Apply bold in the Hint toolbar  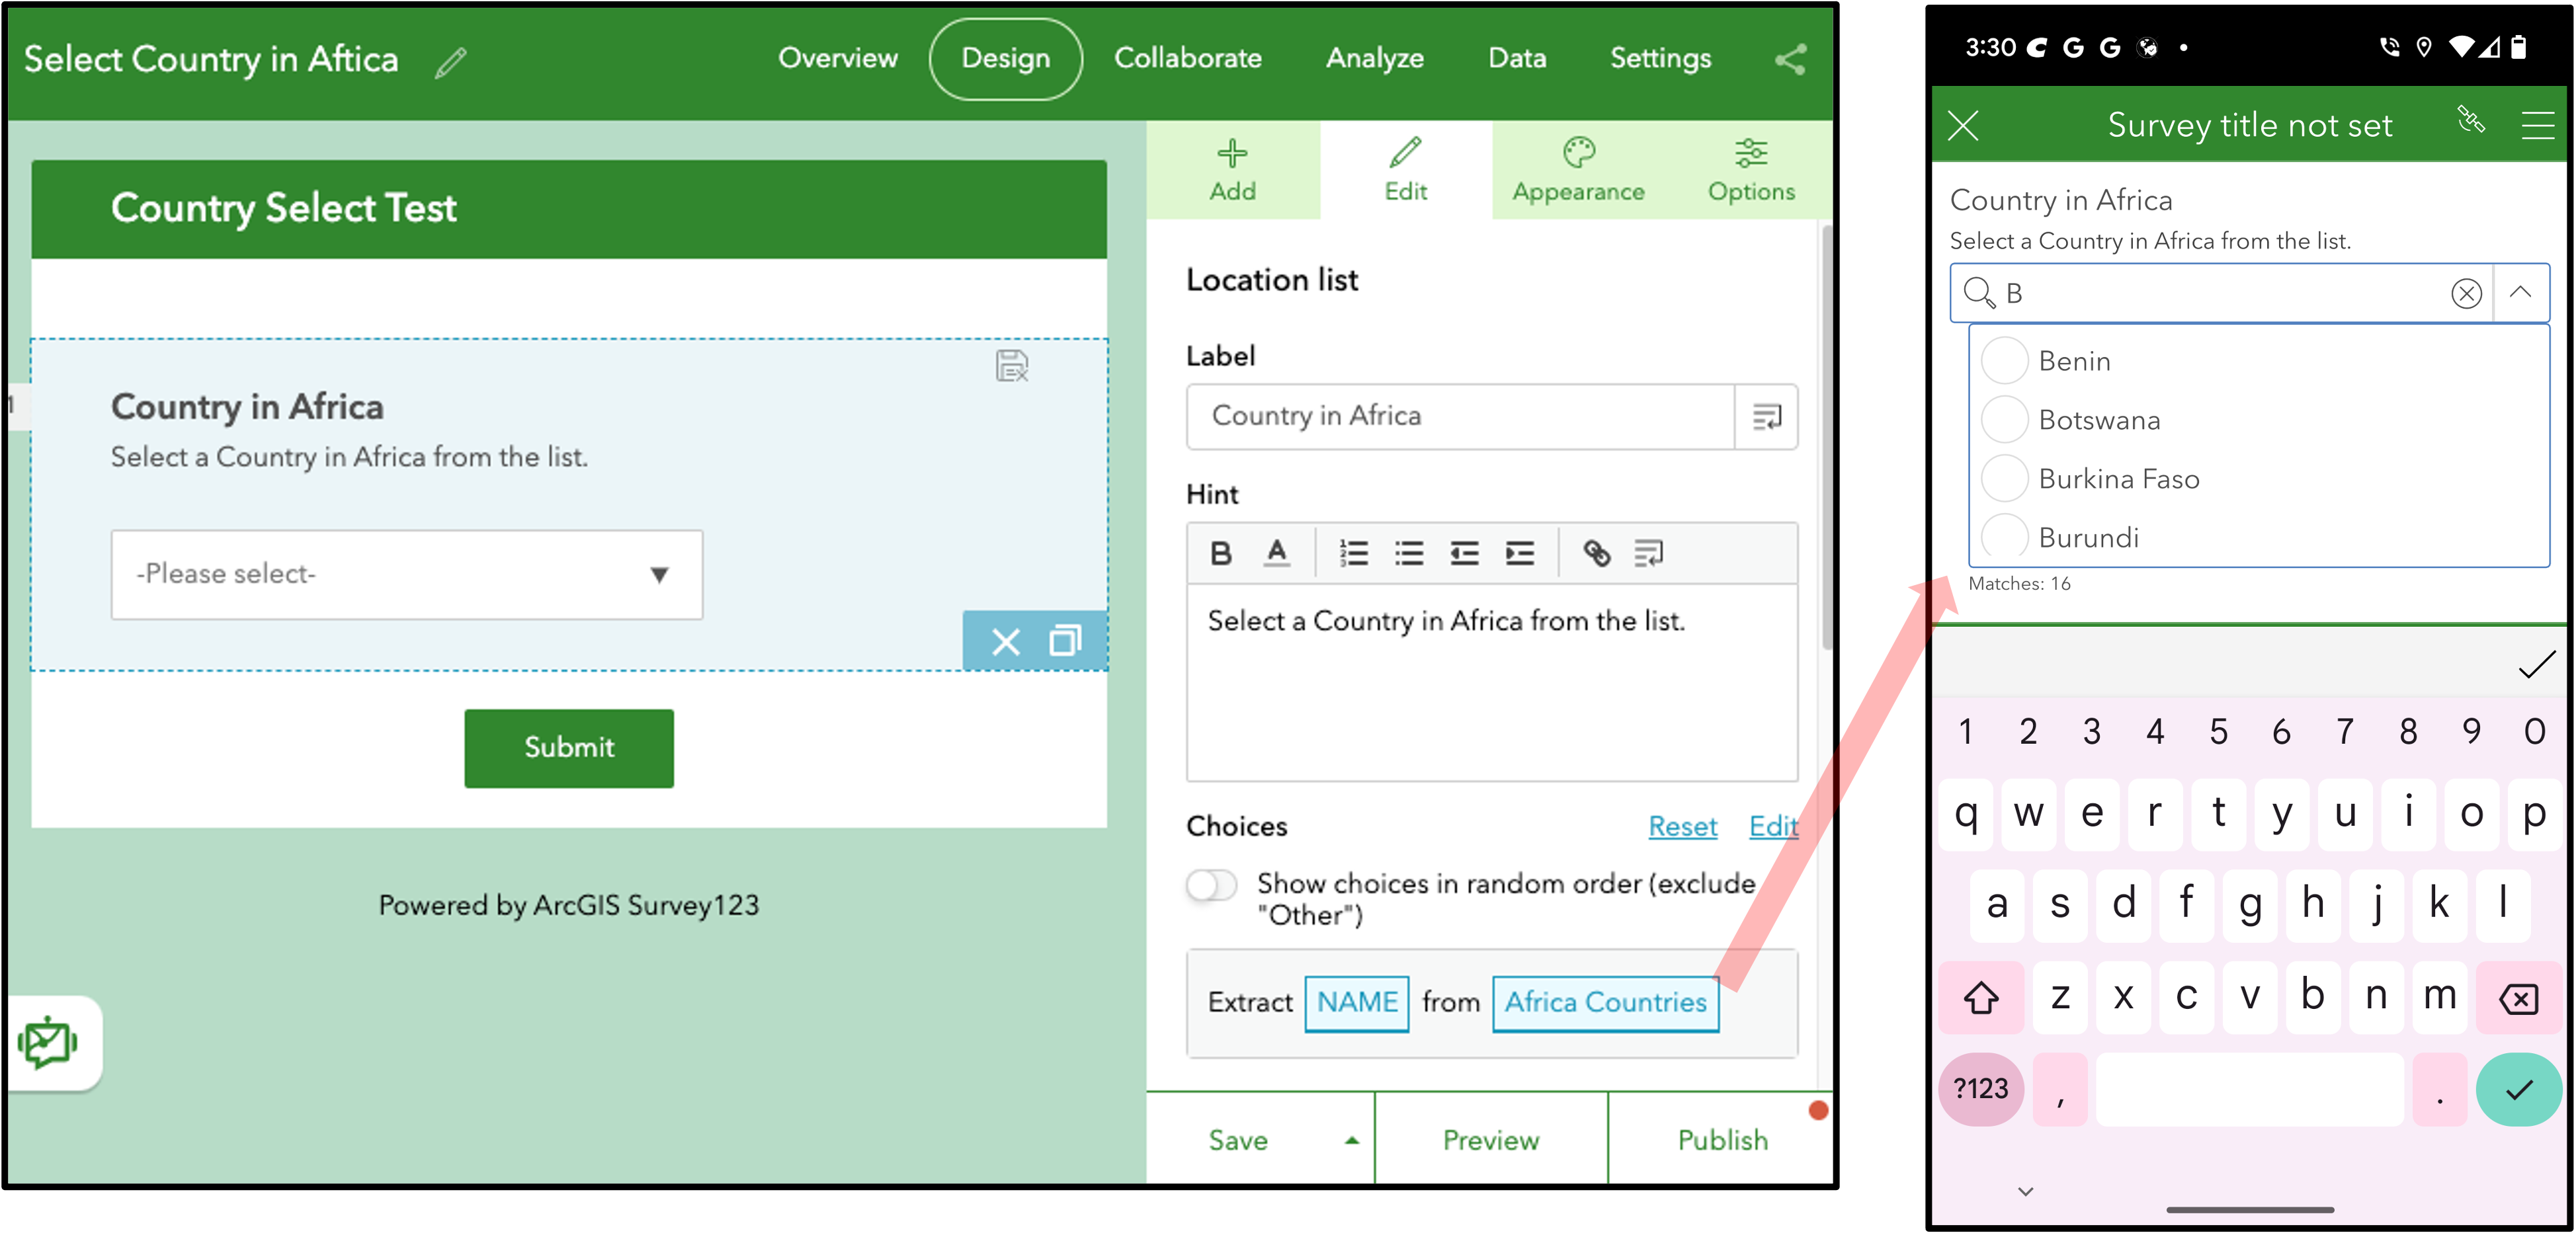click(1220, 553)
